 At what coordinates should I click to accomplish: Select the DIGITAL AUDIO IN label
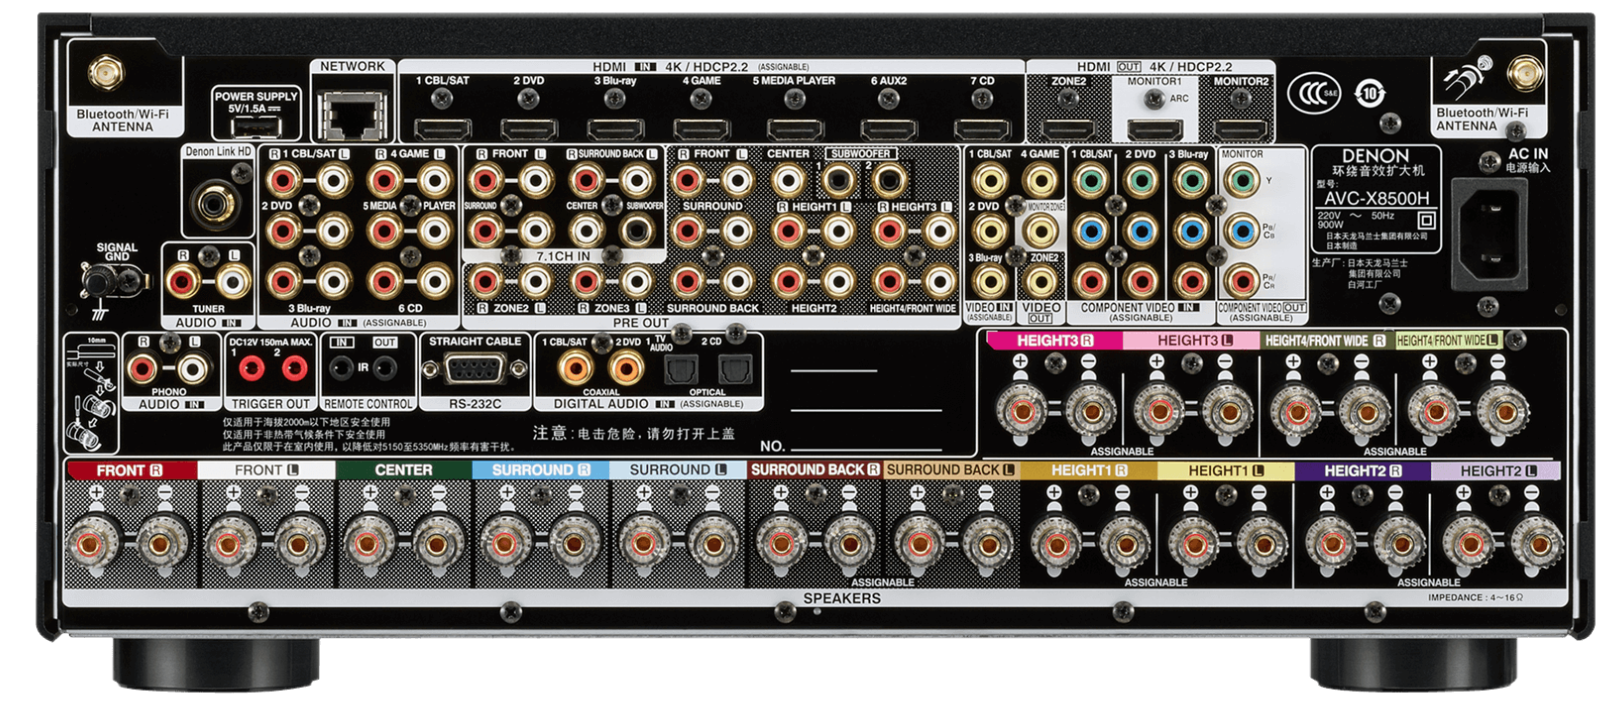click(615, 404)
